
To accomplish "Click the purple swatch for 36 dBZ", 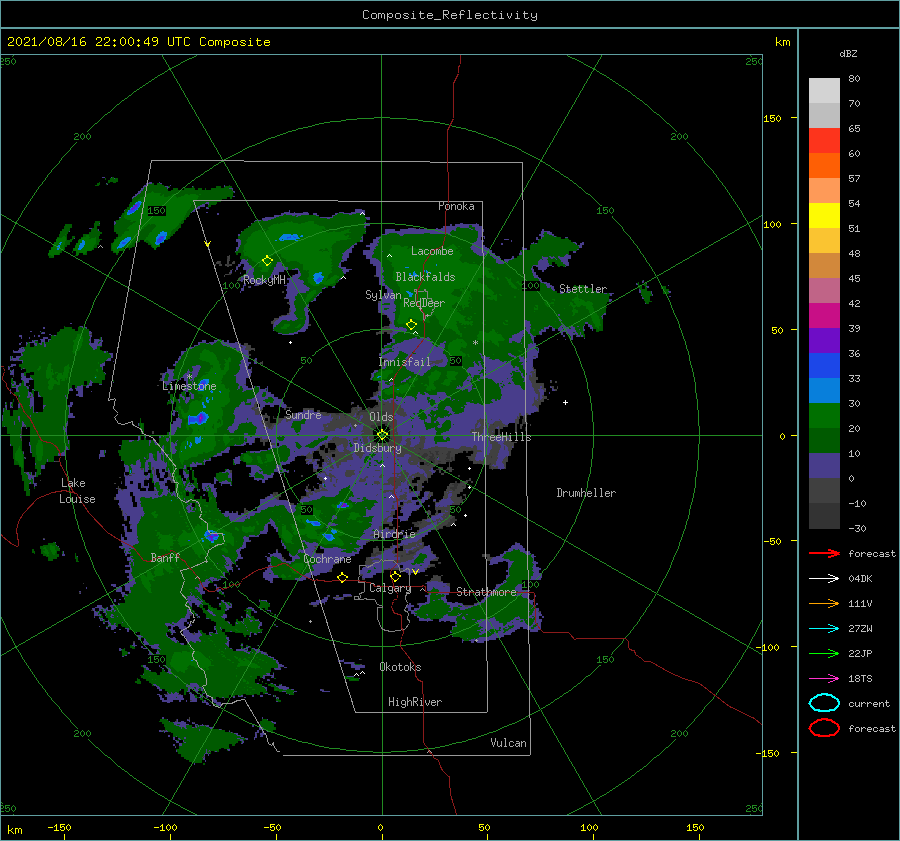I will click(824, 340).
